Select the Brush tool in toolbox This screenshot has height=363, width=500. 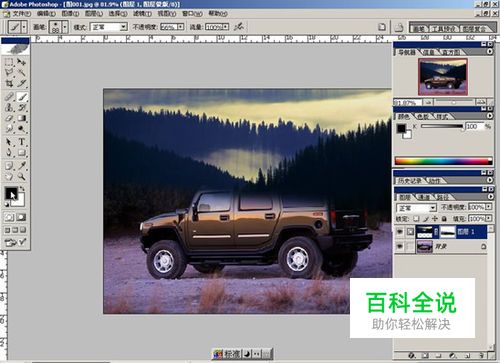click(22, 97)
